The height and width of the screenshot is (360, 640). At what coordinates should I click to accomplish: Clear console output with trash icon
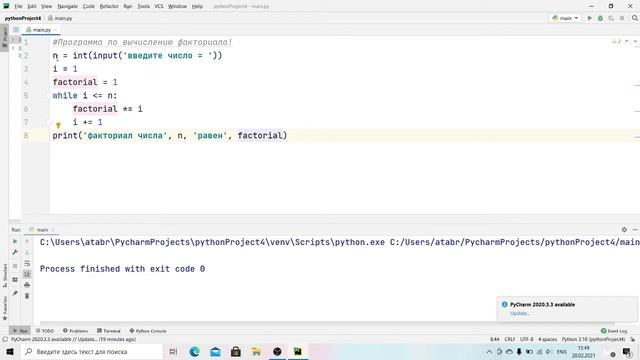pos(27,296)
